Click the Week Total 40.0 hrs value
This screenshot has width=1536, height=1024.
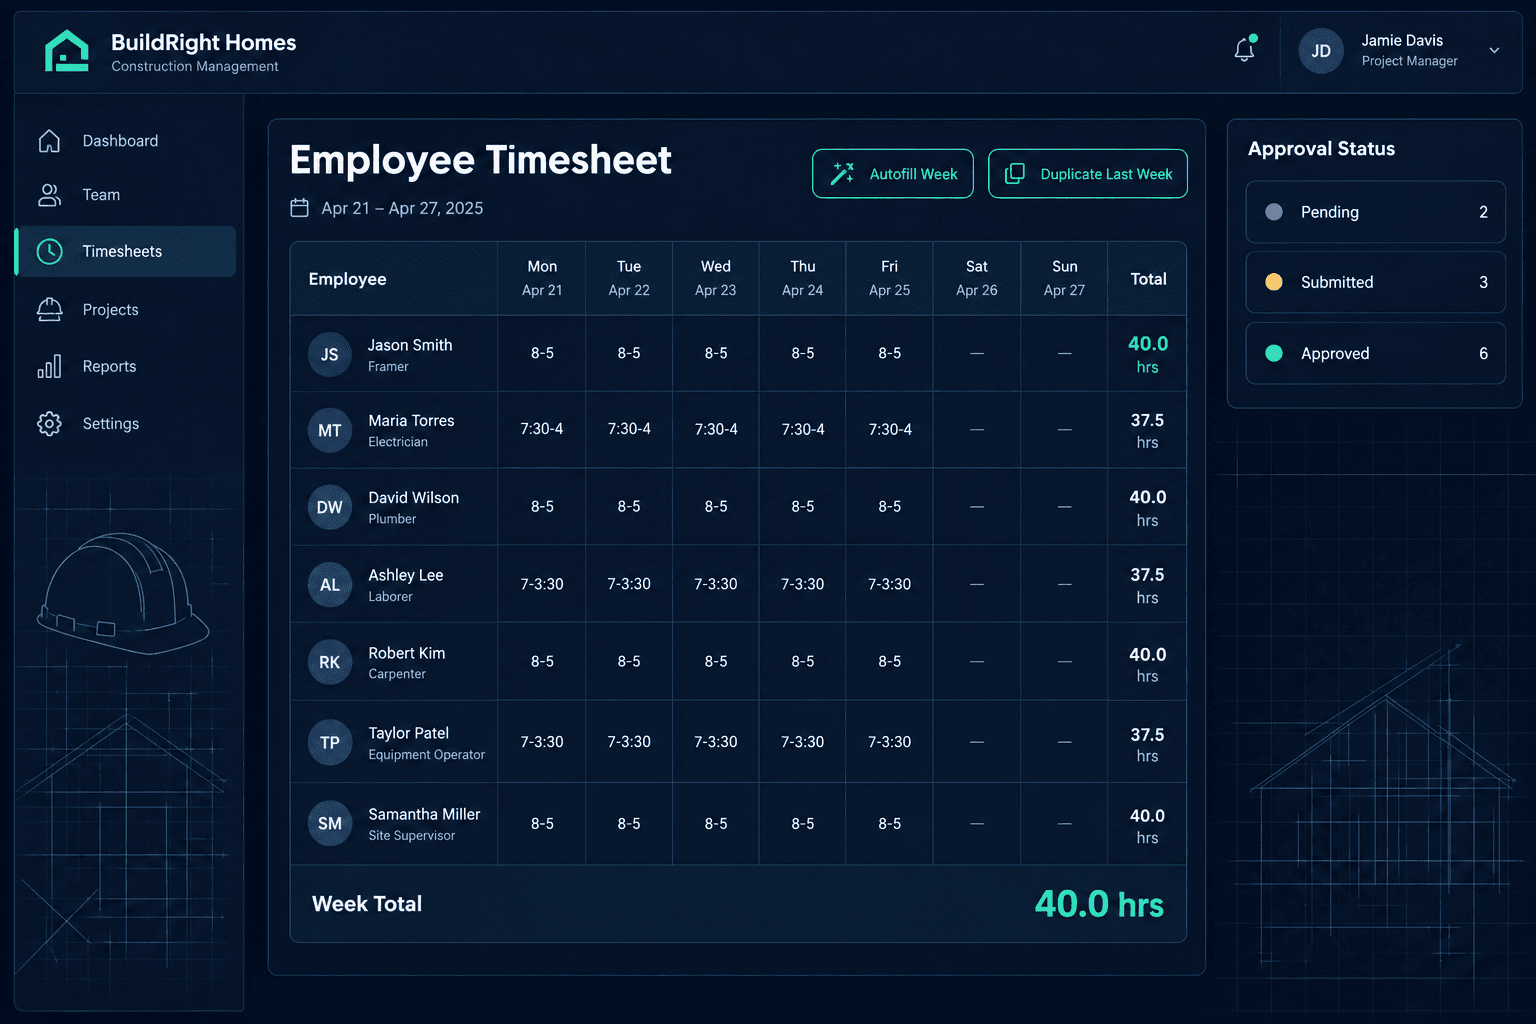click(1099, 905)
